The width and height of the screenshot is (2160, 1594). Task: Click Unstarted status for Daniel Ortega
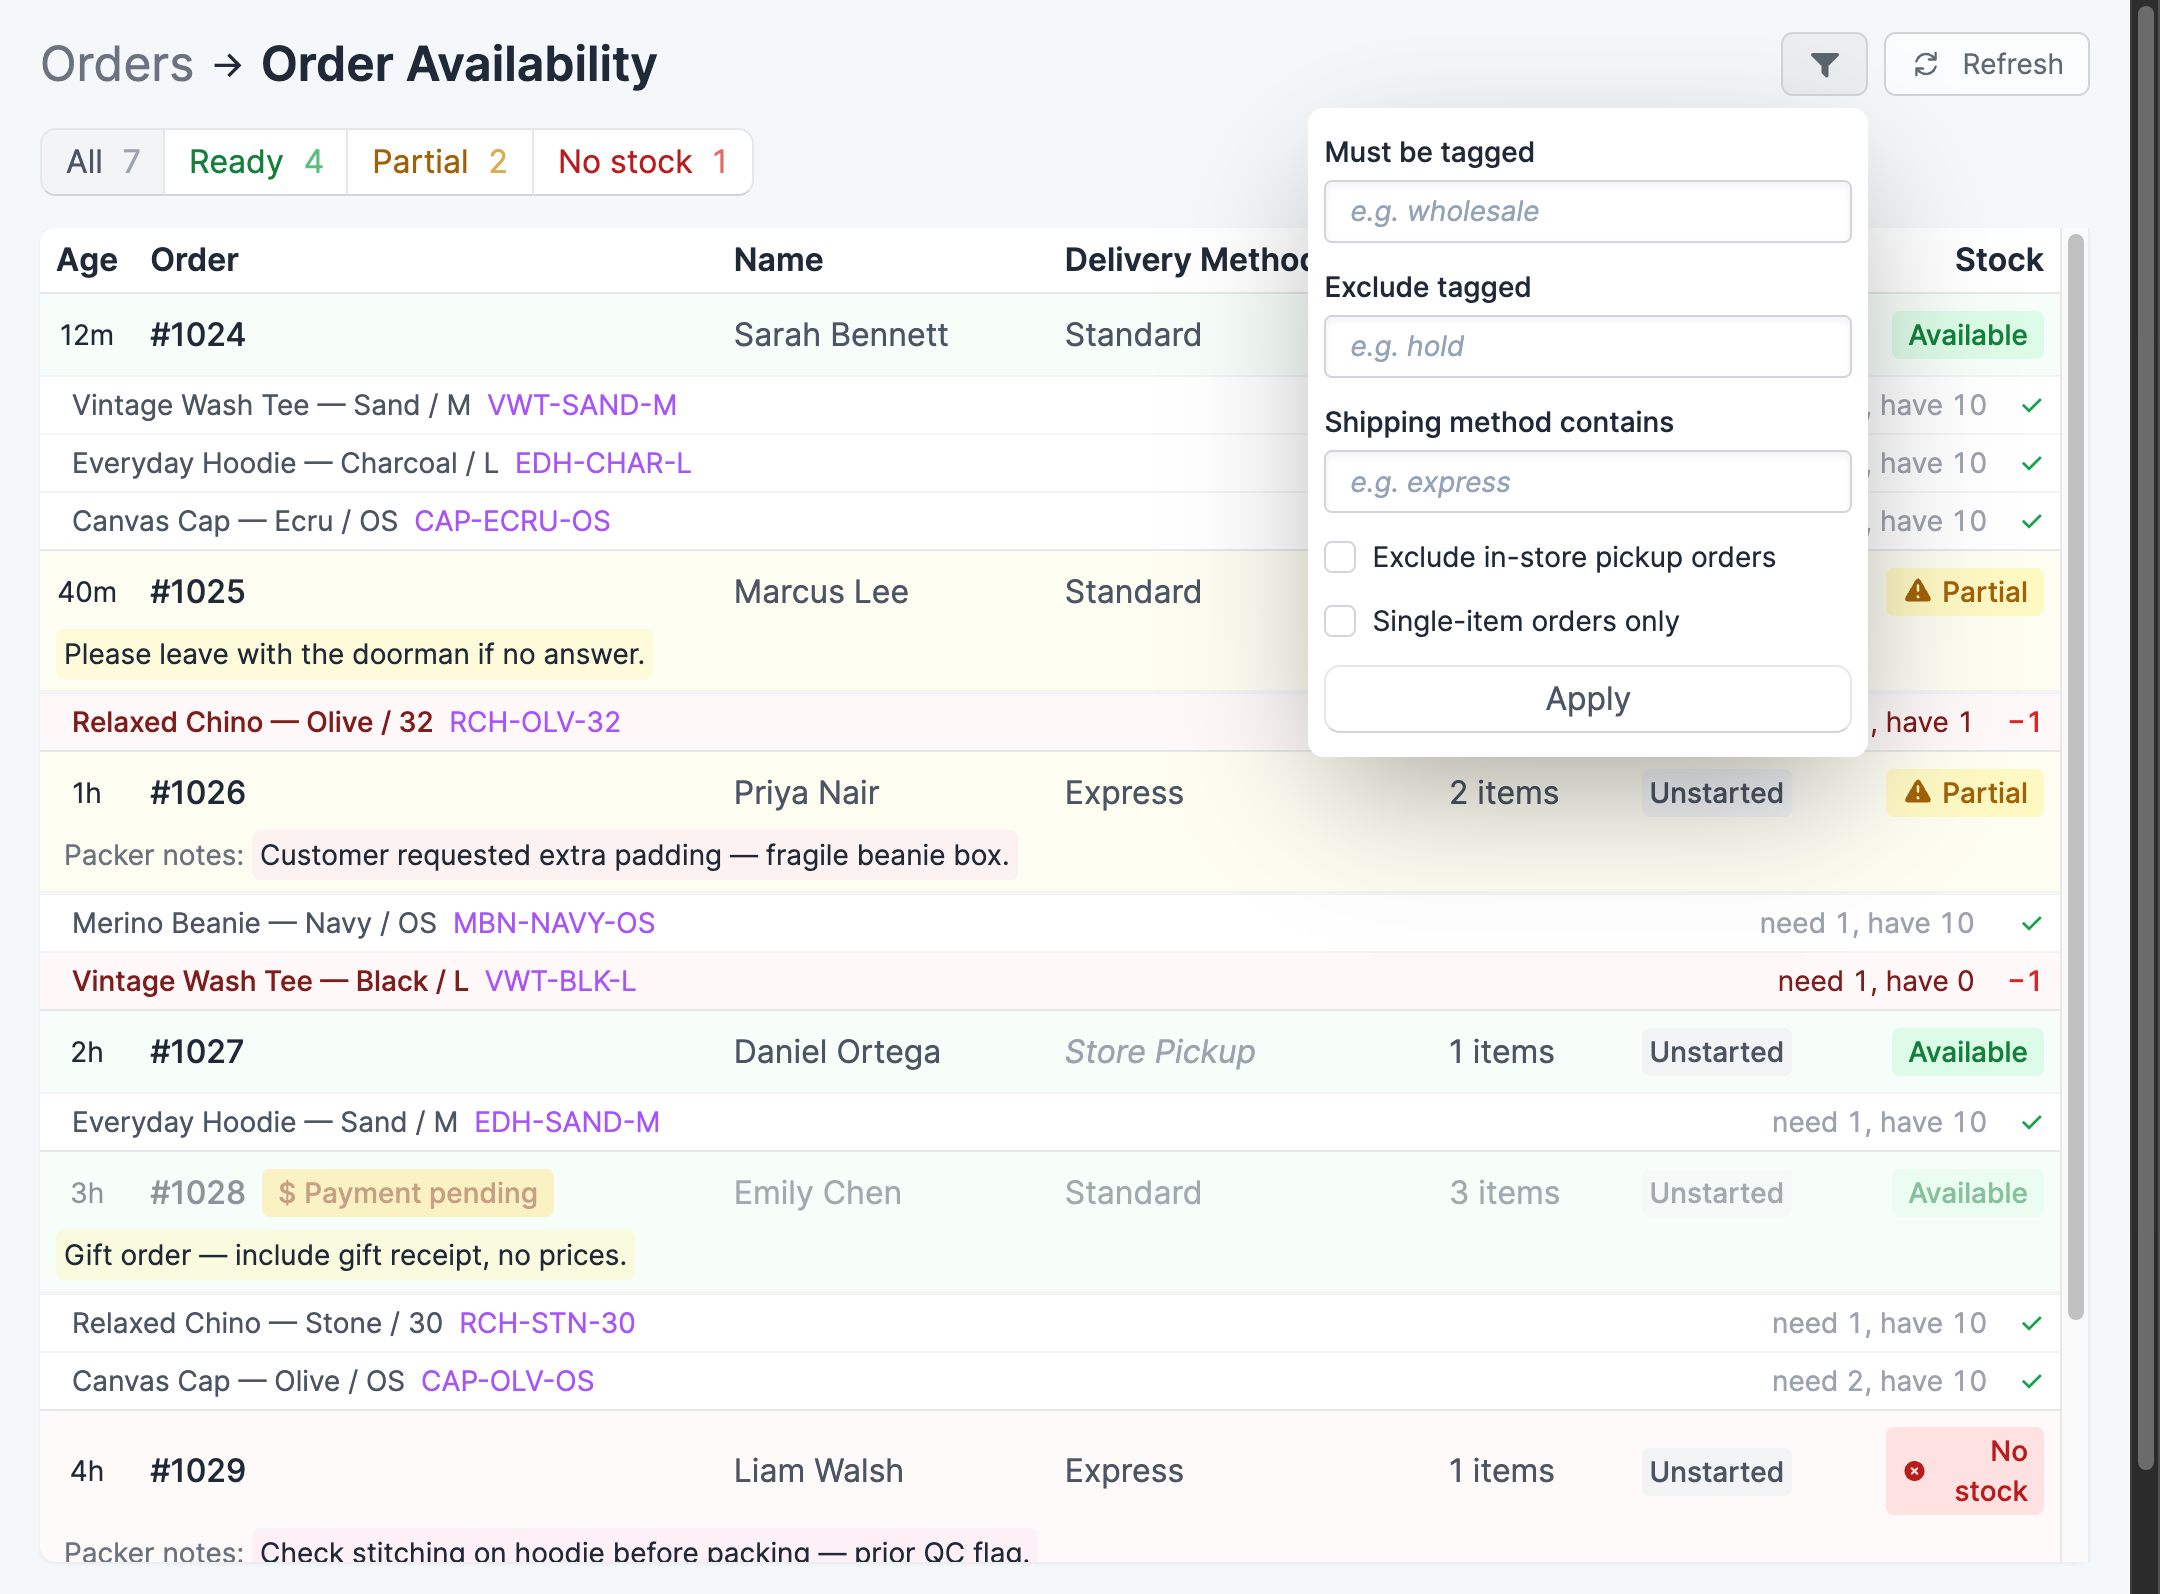pos(1716,1052)
